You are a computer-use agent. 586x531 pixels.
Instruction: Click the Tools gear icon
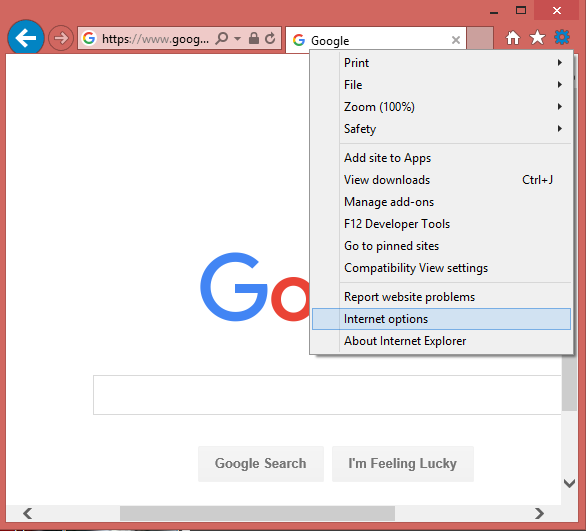[x=562, y=37]
